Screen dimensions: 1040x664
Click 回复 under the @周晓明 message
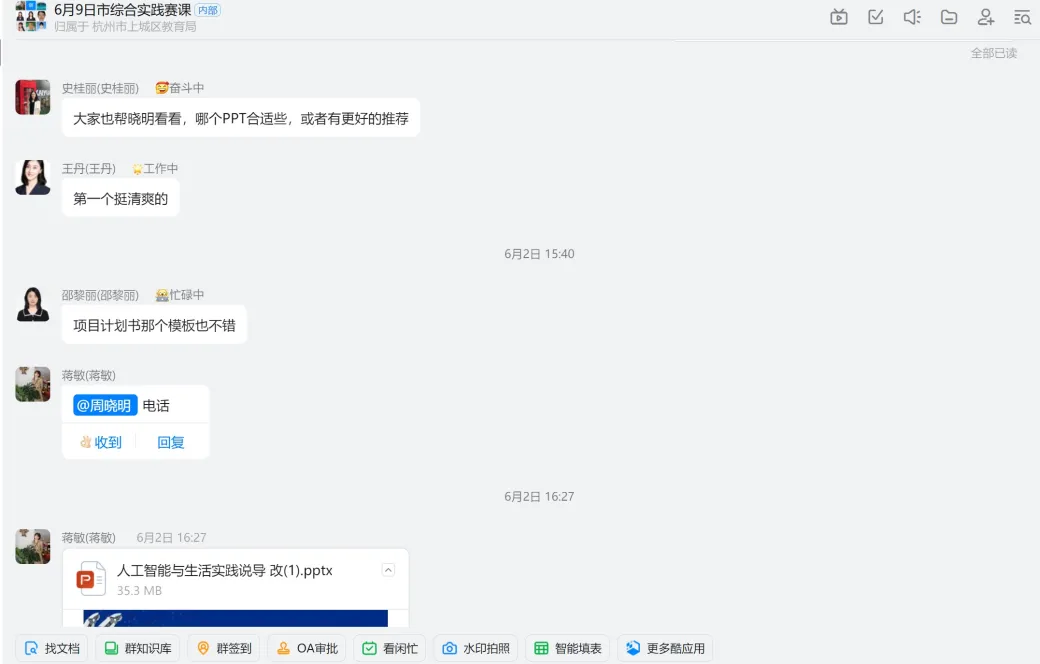tap(170, 442)
